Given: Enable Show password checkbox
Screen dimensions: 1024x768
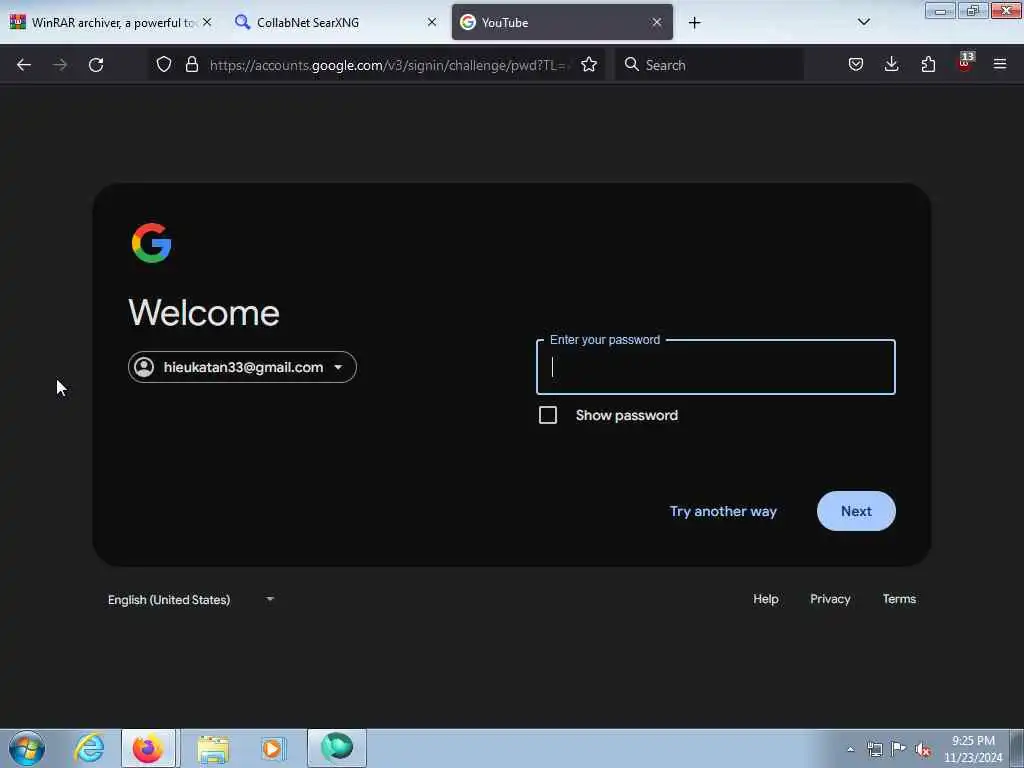Looking at the screenshot, I should 548,415.
